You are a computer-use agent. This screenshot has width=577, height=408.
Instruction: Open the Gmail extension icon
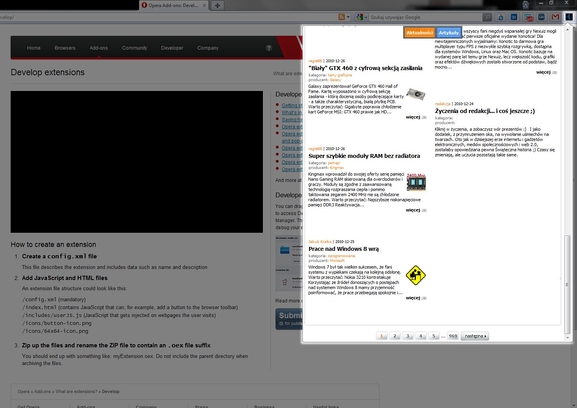click(x=555, y=17)
